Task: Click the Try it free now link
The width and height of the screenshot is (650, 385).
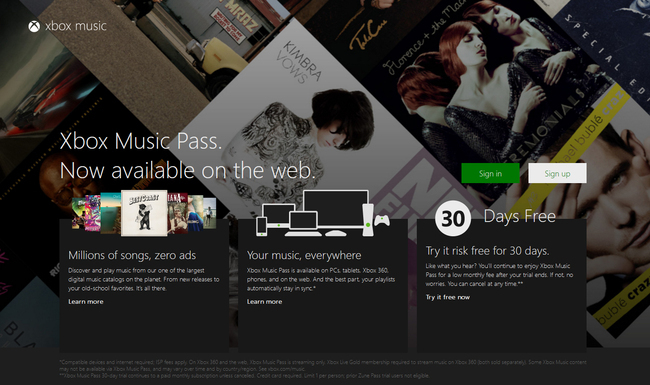Action: (x=448, y=297)
